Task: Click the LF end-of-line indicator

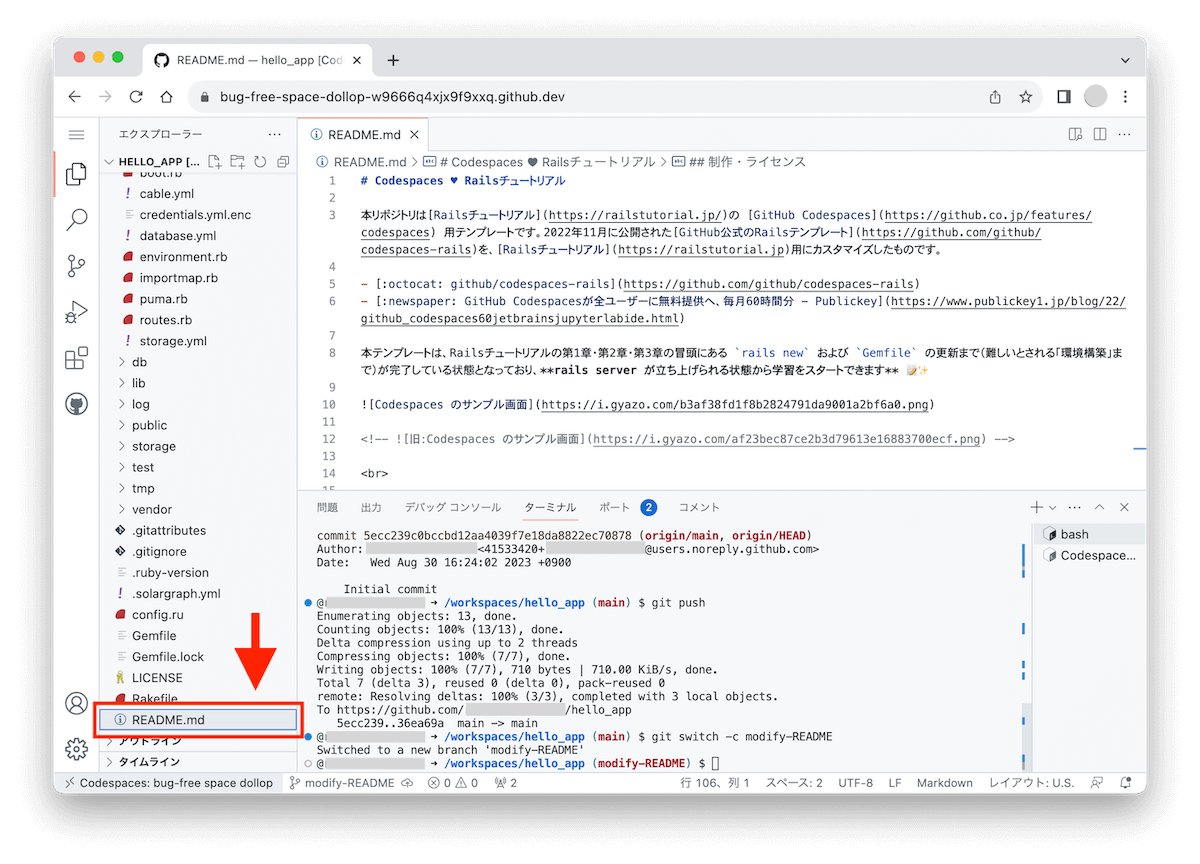Action: point(894,783)
